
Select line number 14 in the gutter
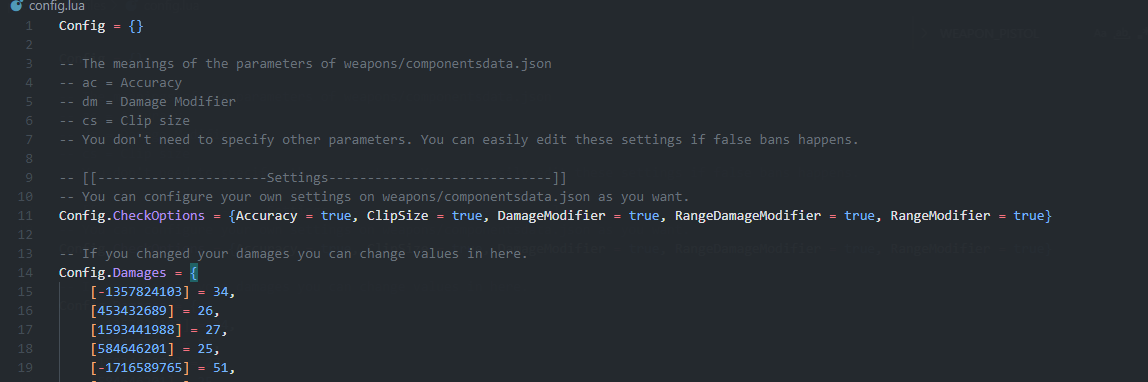coord(26,273)
